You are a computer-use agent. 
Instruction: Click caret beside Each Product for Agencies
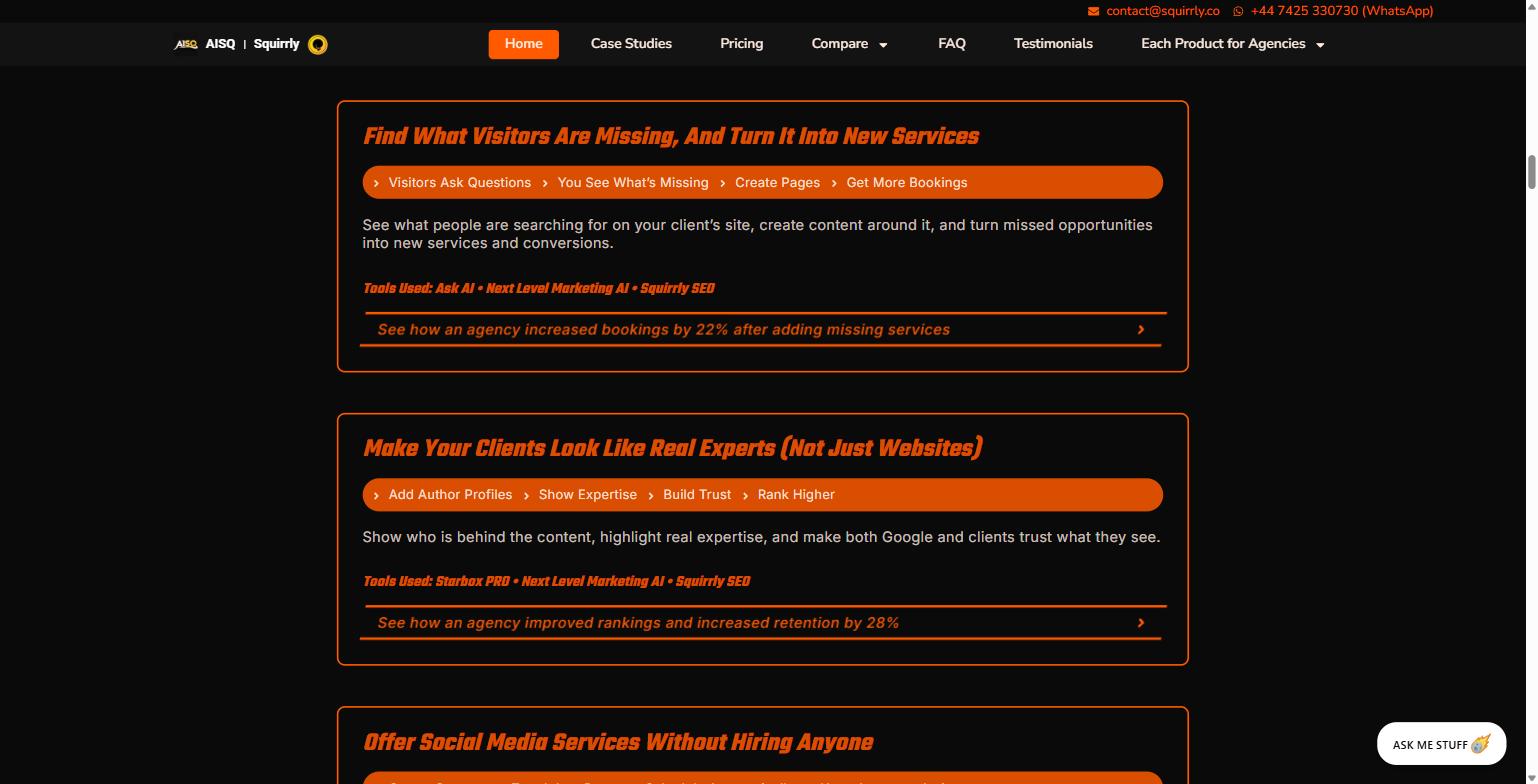1320,45
